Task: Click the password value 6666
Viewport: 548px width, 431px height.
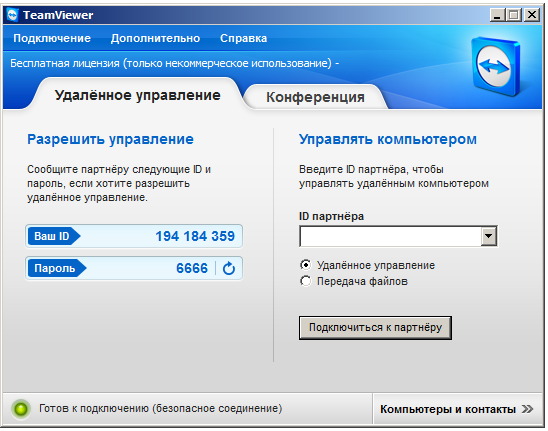Action: click(192, 268)
